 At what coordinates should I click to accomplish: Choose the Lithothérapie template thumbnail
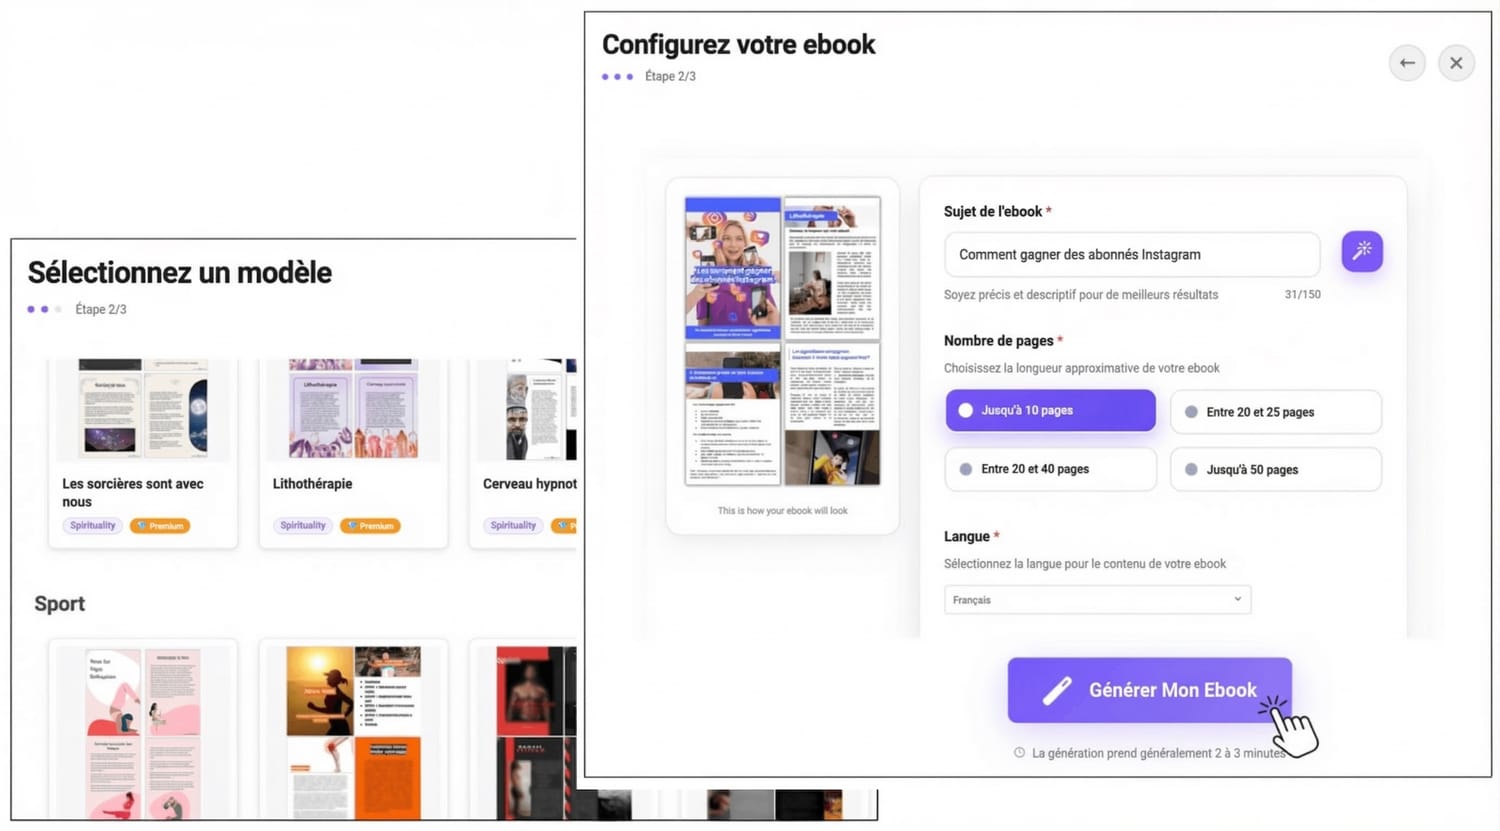353,410
